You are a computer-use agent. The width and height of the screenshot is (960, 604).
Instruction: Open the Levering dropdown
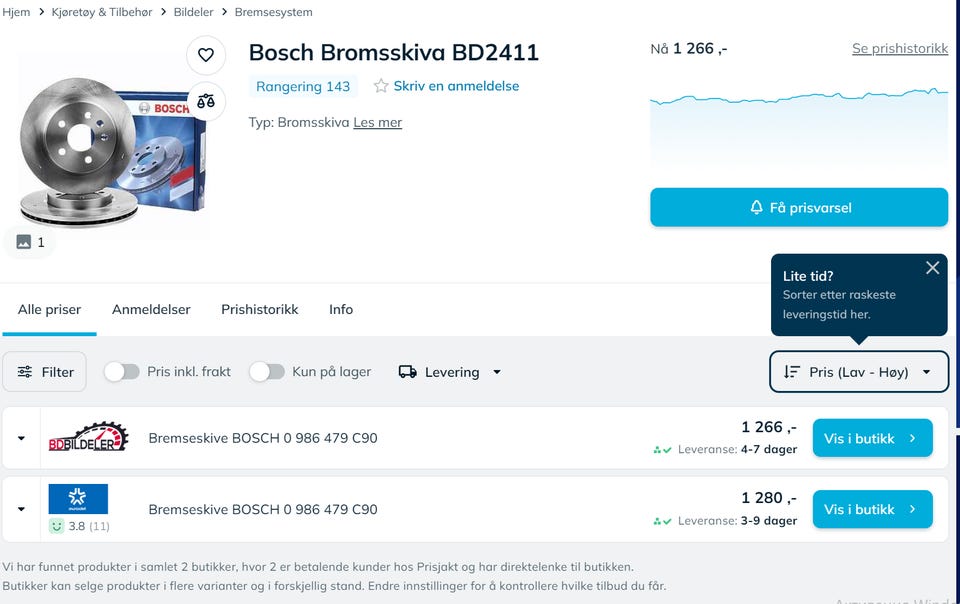(450, 372)
